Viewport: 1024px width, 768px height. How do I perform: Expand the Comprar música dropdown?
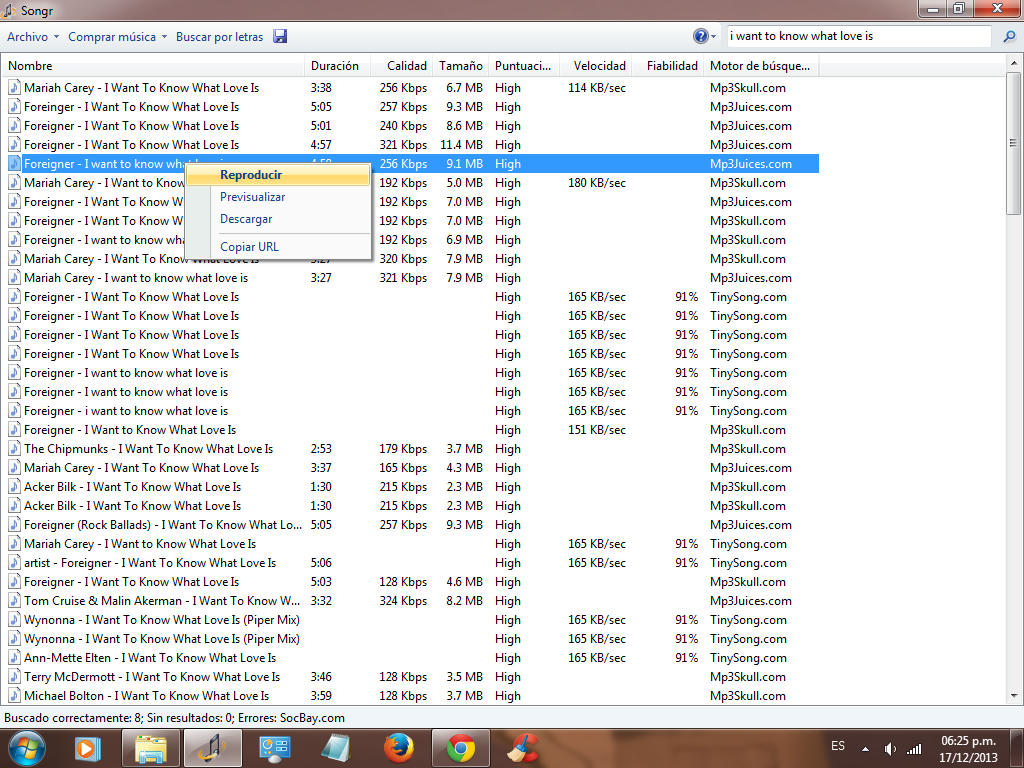117,37
